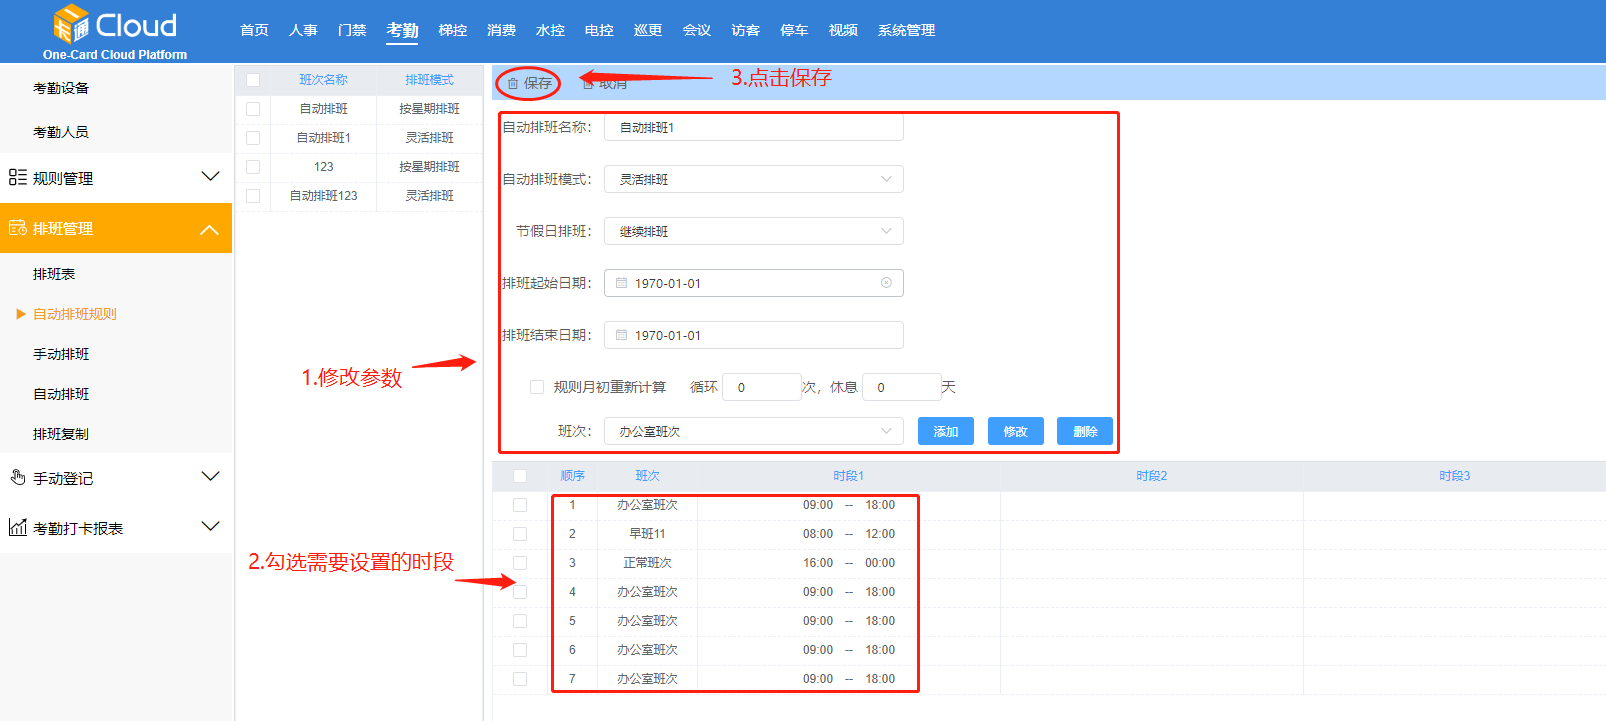
Task: Click the calendar icon in 排班结束日期 field
Action: [621, 335]
